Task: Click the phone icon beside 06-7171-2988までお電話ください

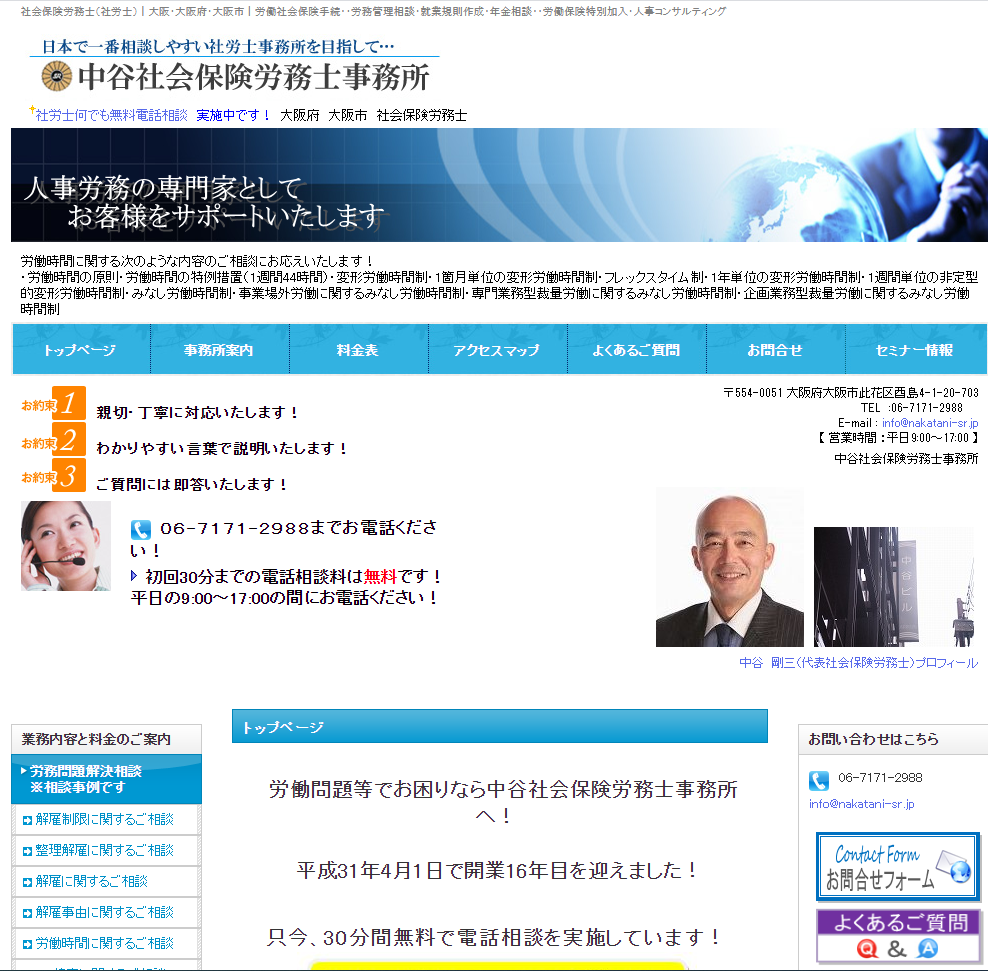Action: click(141, 530)
